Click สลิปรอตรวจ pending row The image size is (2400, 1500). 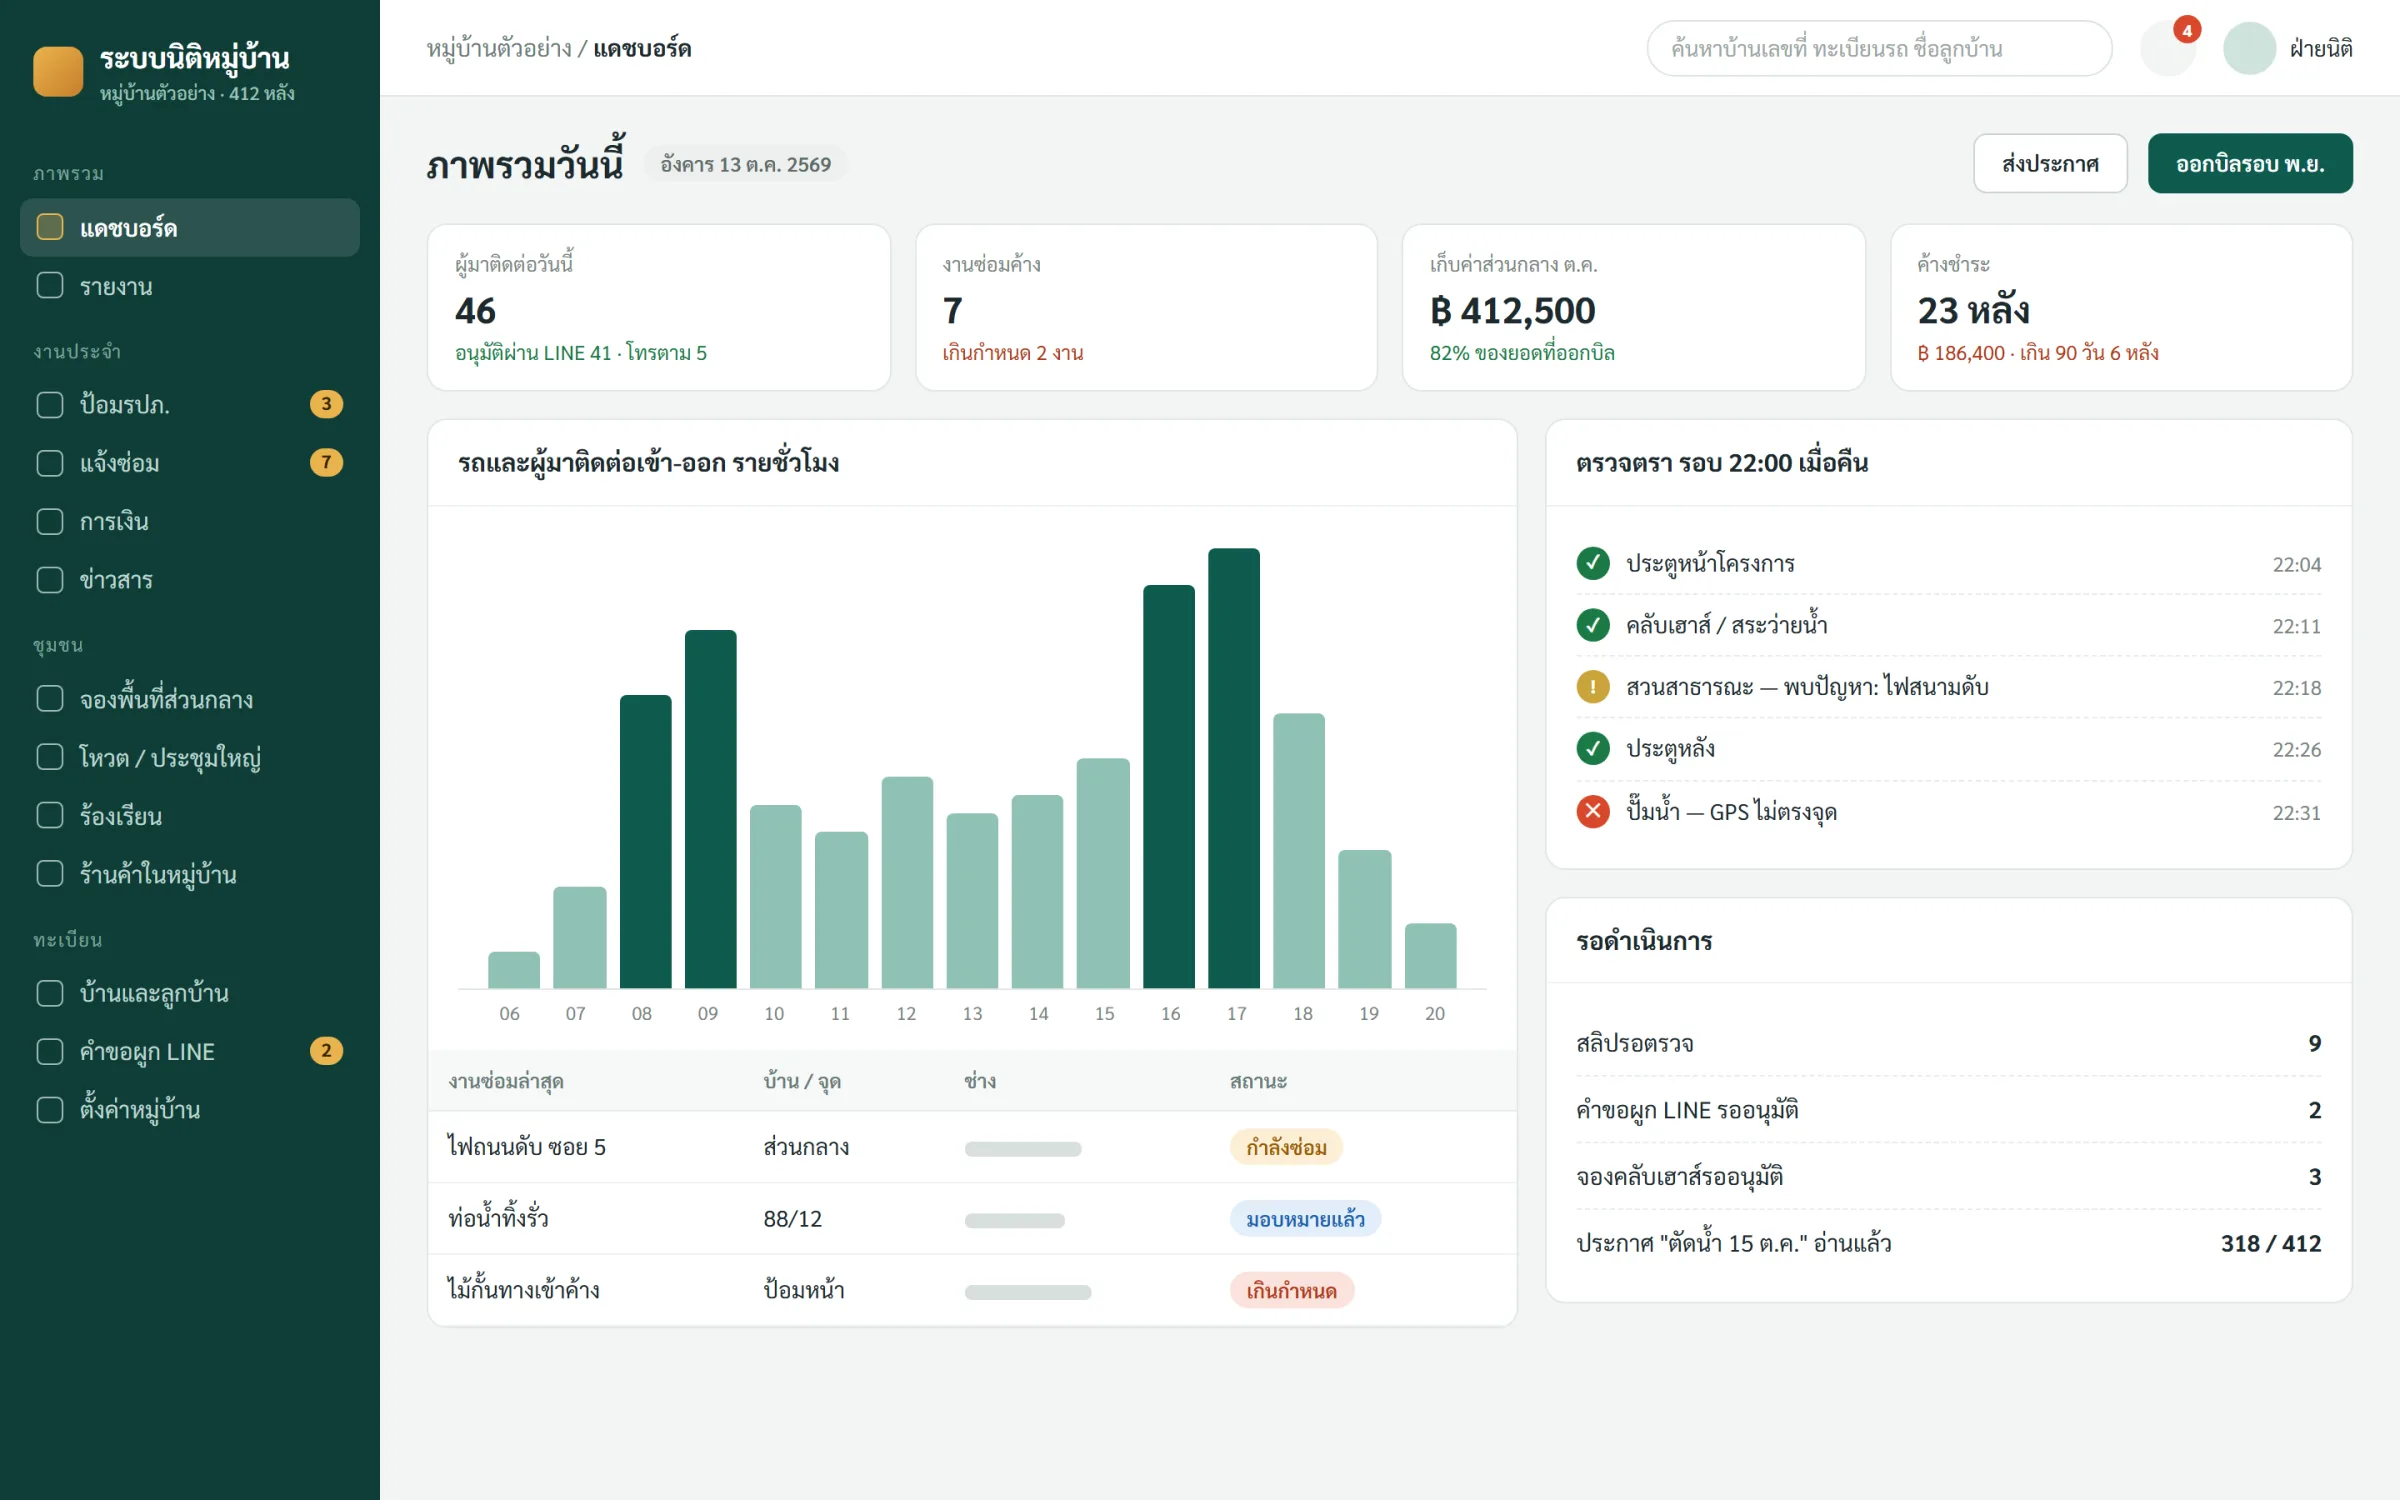click(1948, 1043)
